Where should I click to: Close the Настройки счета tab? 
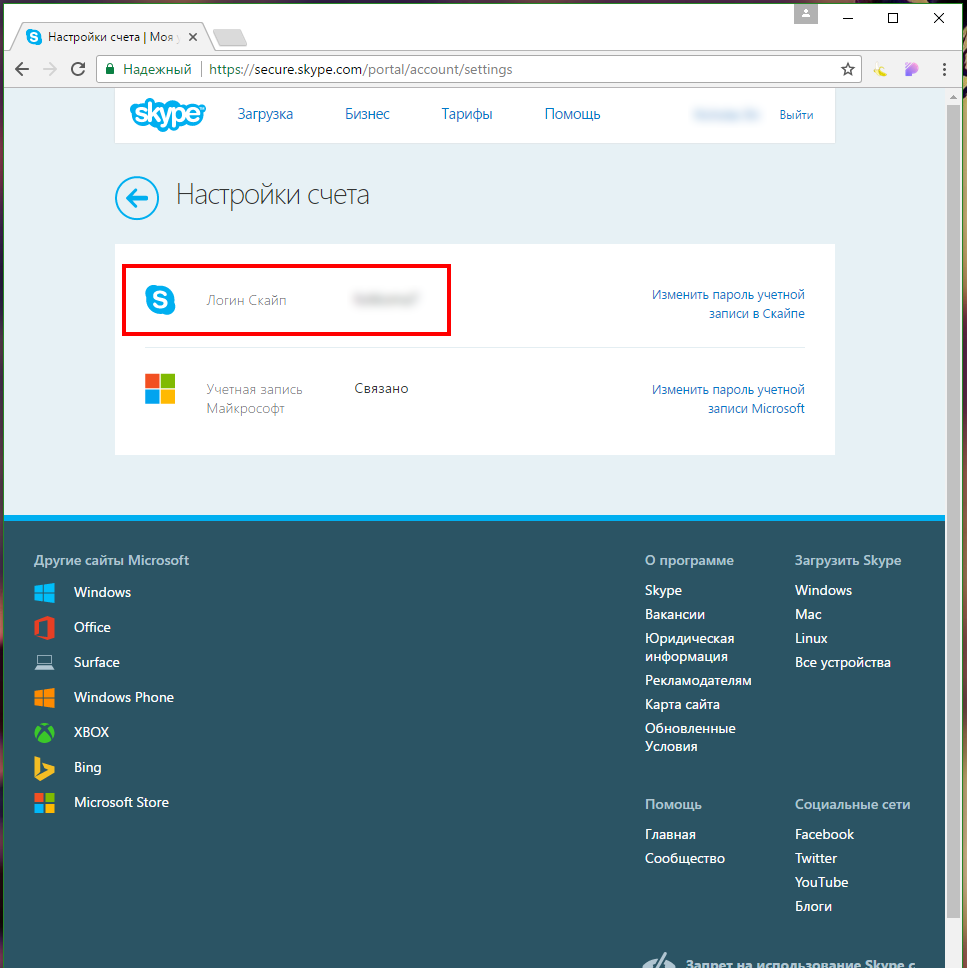[x=193, y=37]
